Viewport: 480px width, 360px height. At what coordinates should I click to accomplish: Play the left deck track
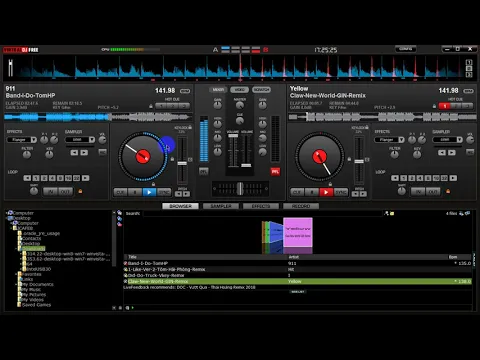[149, 192]
